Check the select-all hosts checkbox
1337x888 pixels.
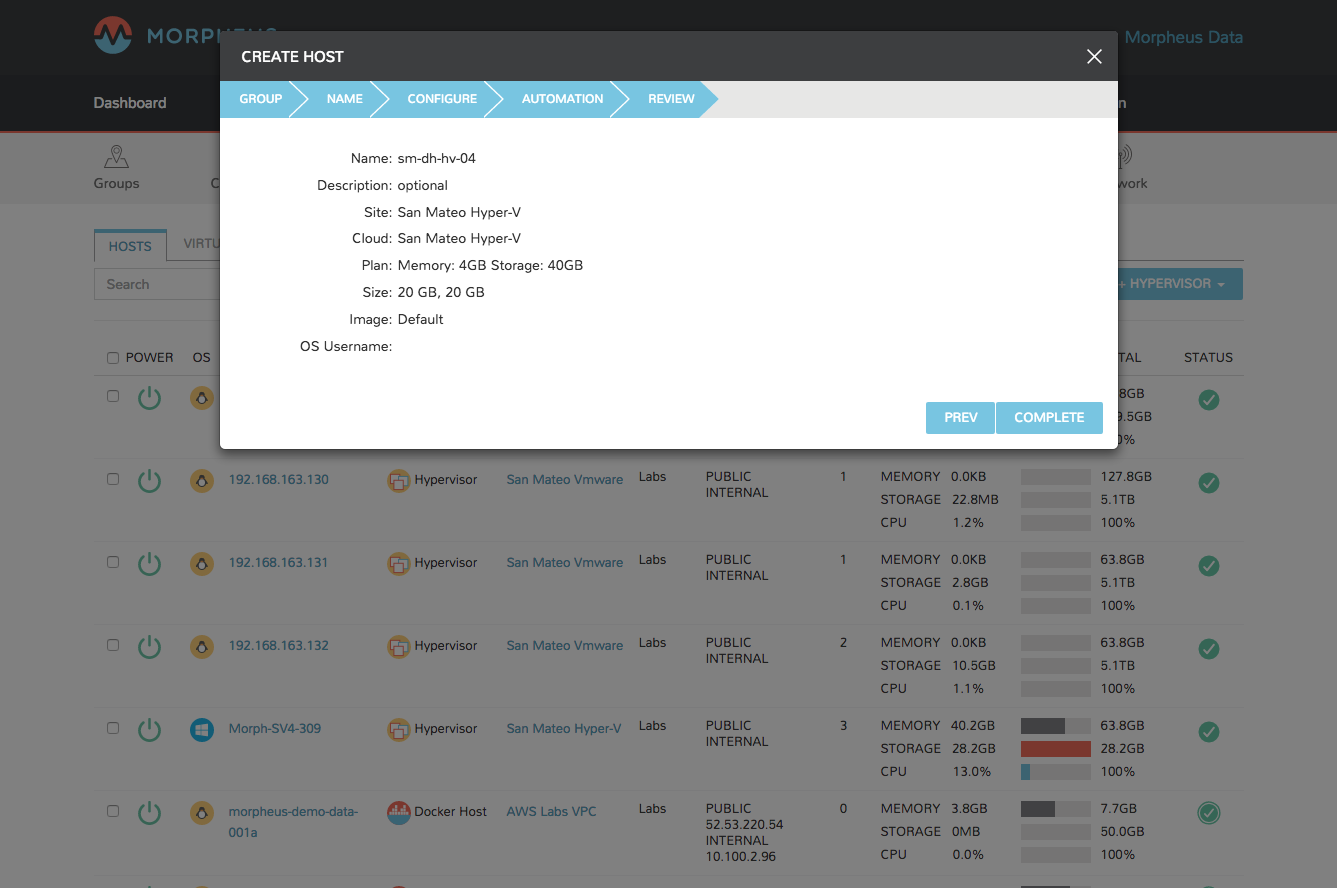tap(113, 358)
